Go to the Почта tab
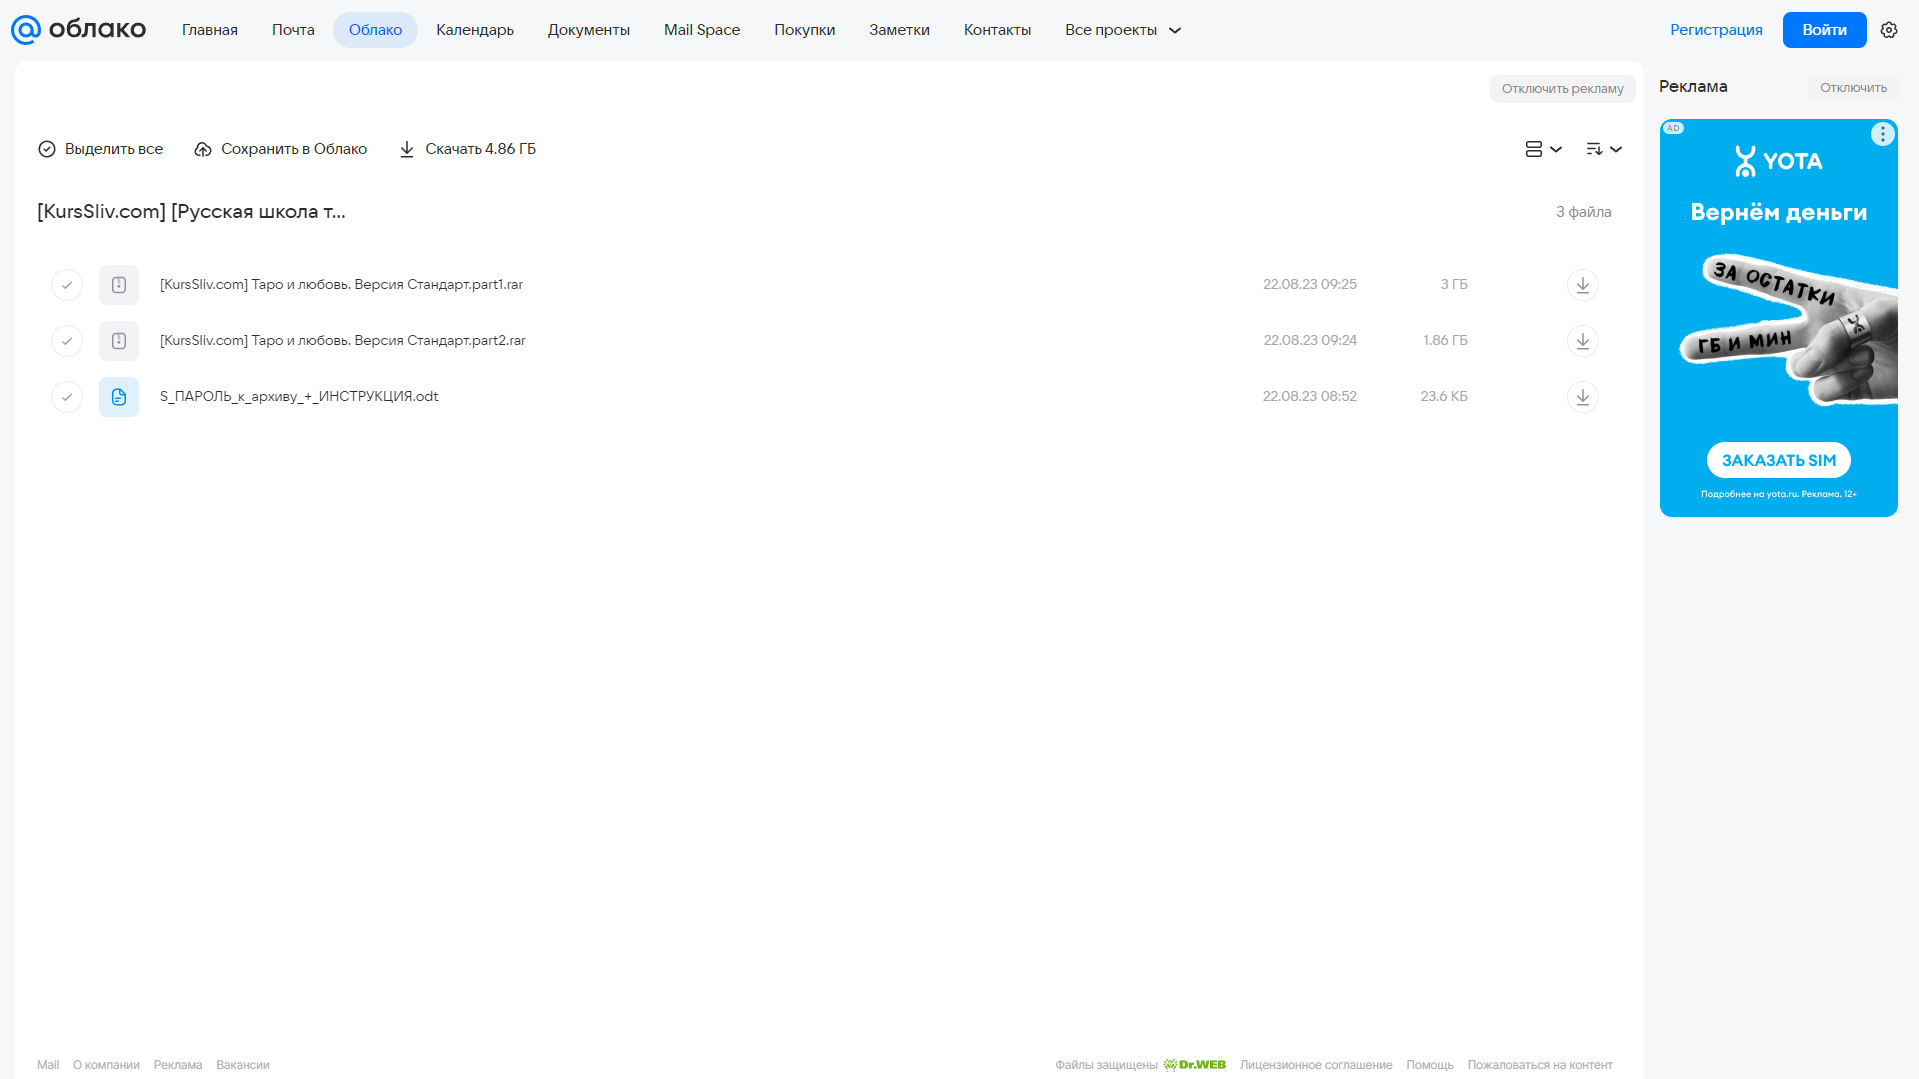Image resolution: width=1919 pixels, height=1079 pixels. [293, 30]
